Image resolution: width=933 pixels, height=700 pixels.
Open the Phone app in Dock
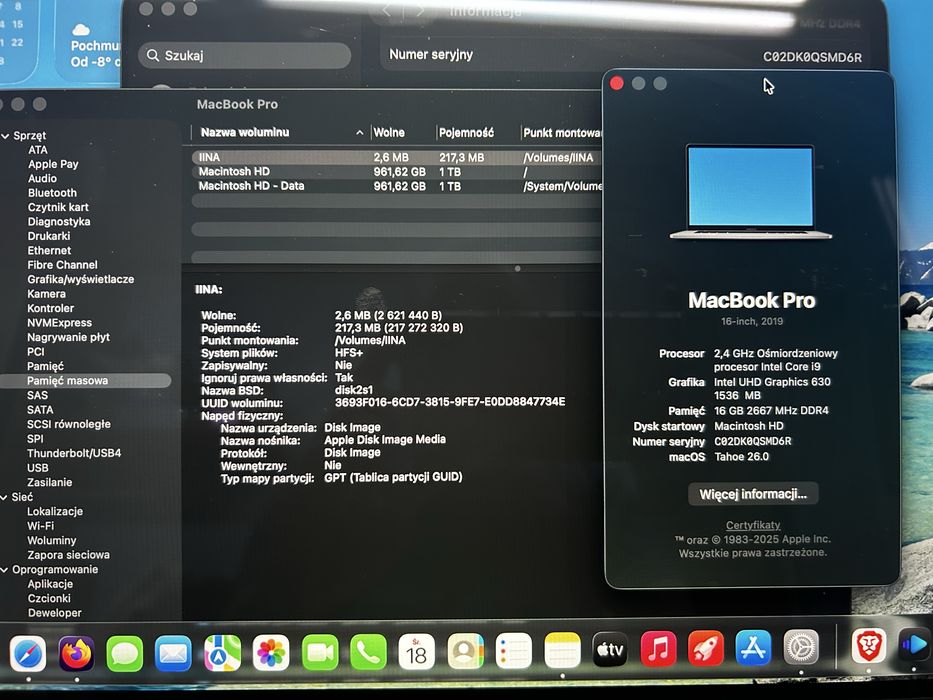coord(368,652)
